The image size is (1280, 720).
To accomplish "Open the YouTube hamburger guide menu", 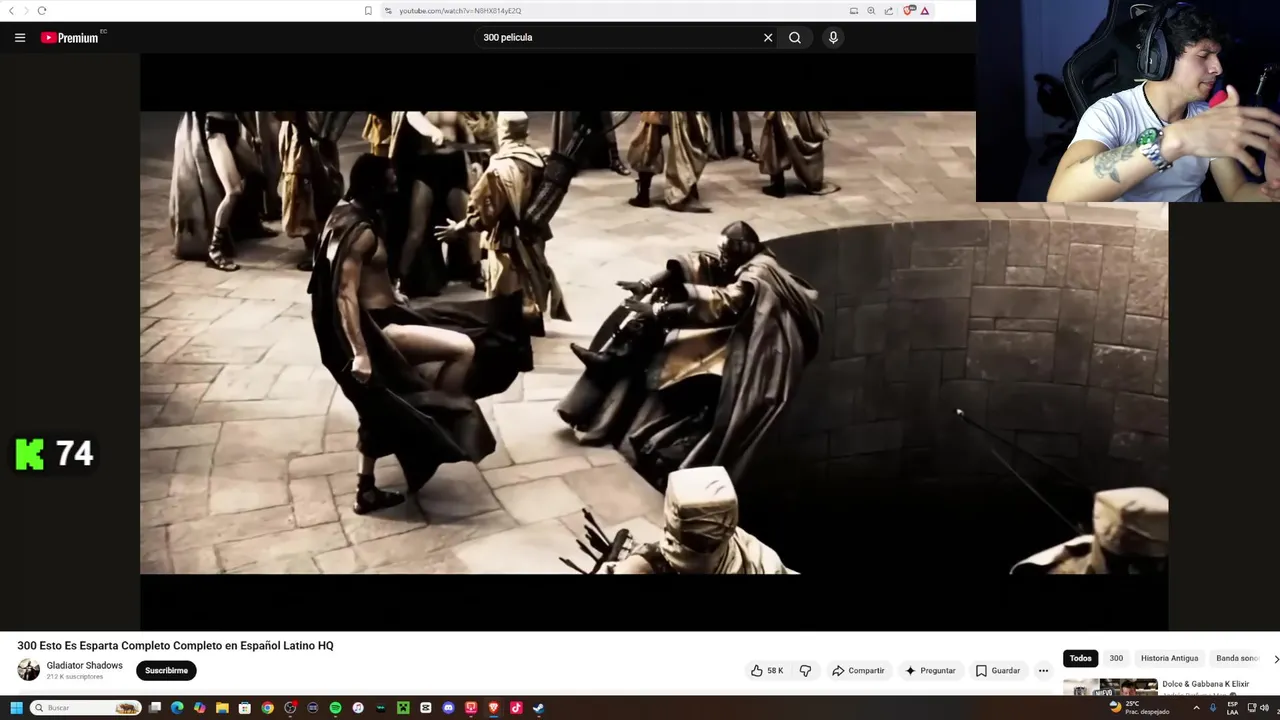I will click(x=19, y=38).
